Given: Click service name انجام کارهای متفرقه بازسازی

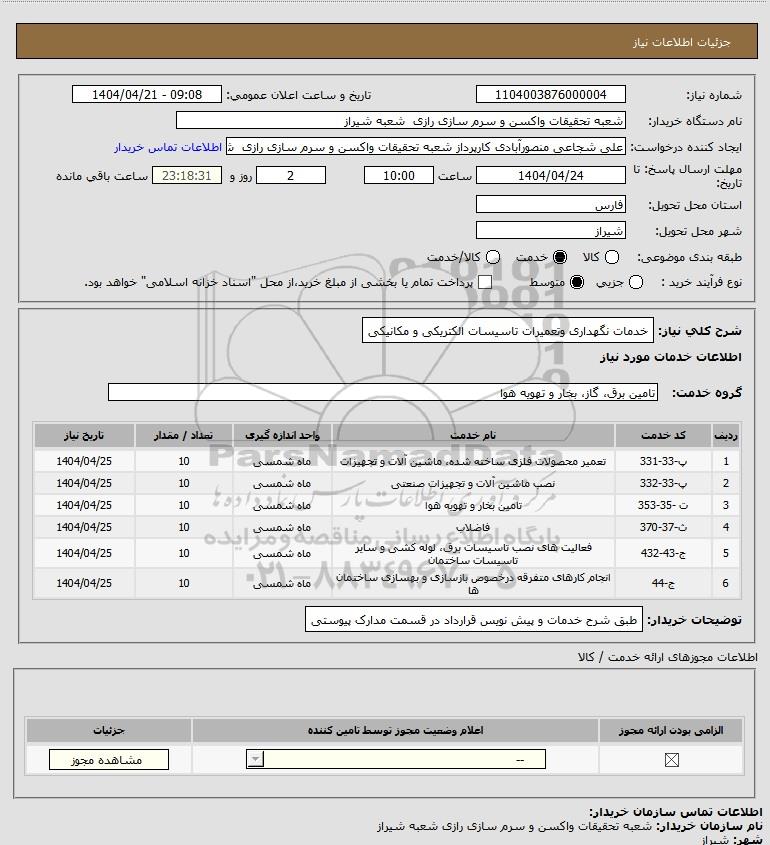Looking at the screenshot, I should [473, 584].
